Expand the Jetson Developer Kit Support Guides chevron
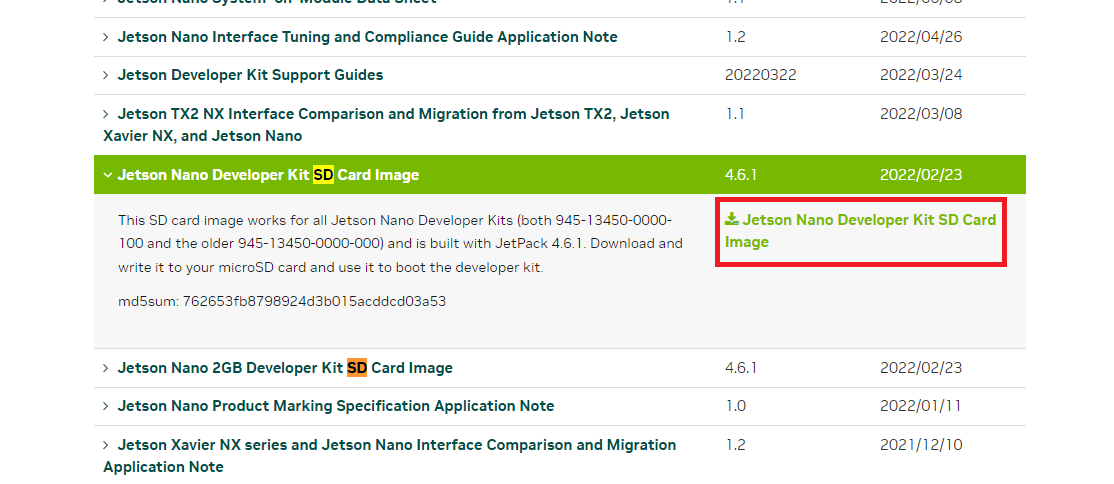Viewport: 1114px width, 484px height. point(106,75)
